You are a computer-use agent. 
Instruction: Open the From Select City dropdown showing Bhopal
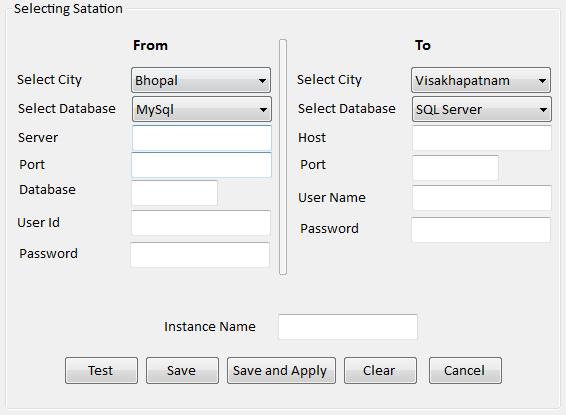point(201,80)
